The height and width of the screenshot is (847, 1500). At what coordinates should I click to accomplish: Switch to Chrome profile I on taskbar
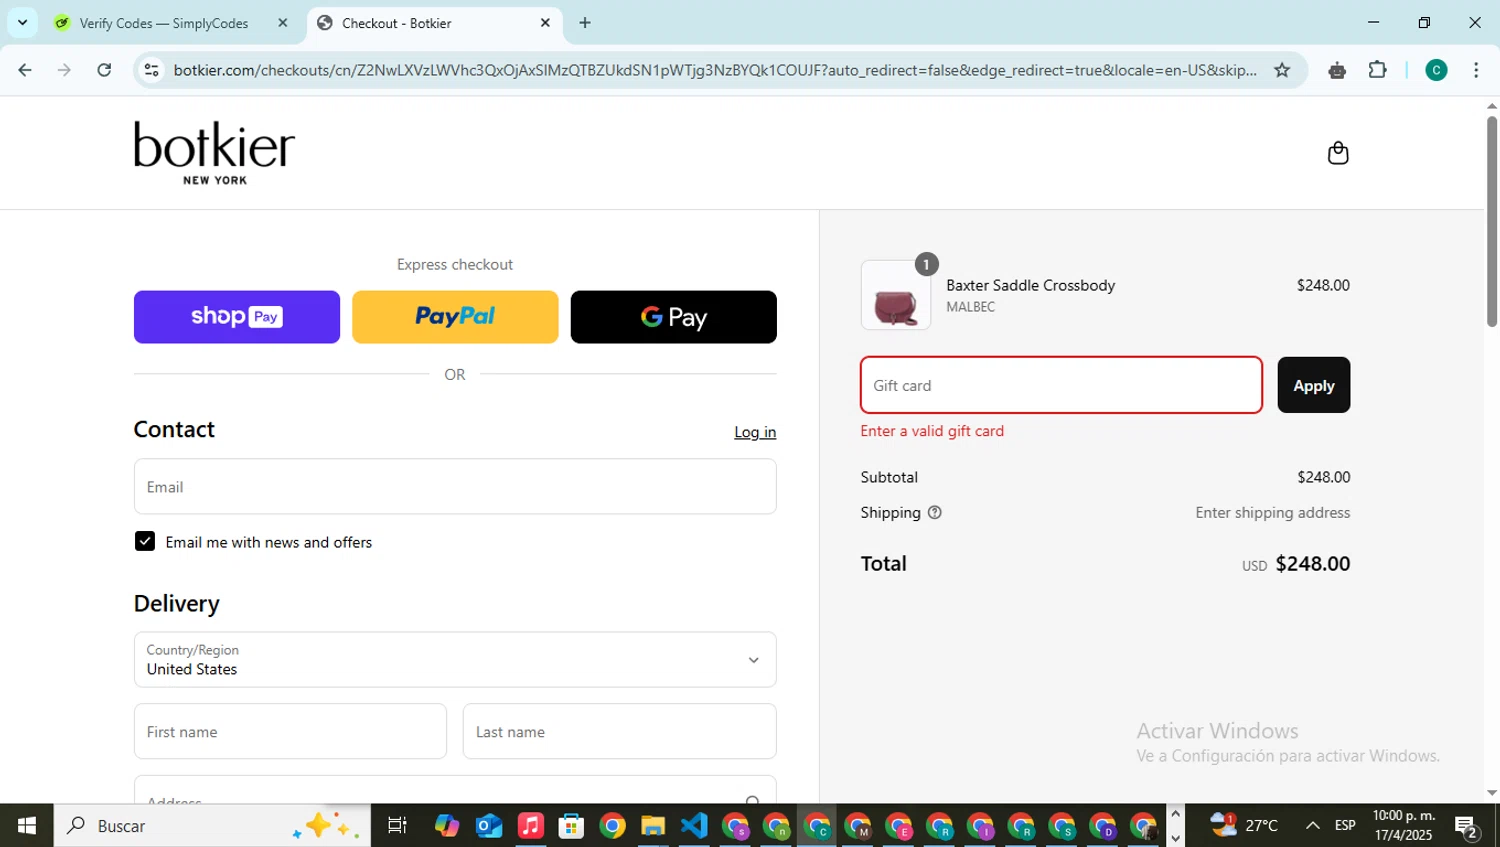pyautogui.click(x=980, y=826)
